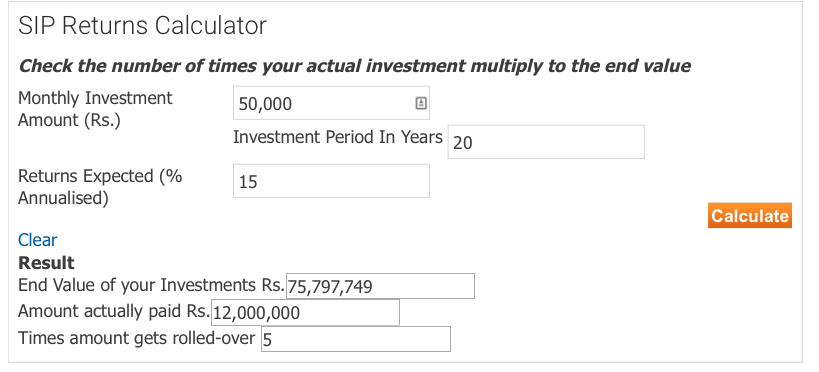Click the italic instruction sentence below the heading
The image size is (819, 372).
coord(355,66)
